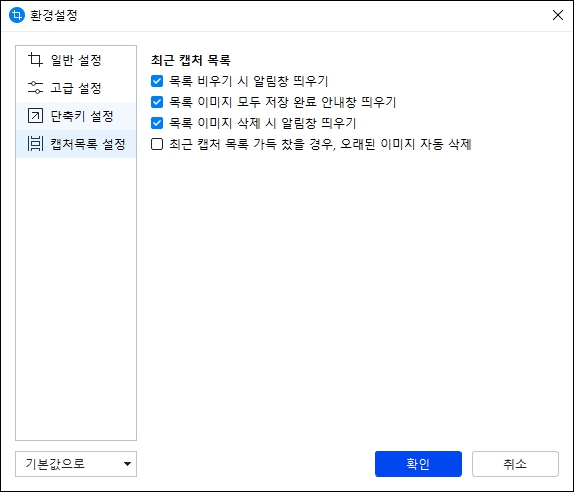The height and width of the screenshot is (492, 574).
Task: Click the 최근 캡처 목록 heading
Action: pyautogui.click(x=190, y=60)
